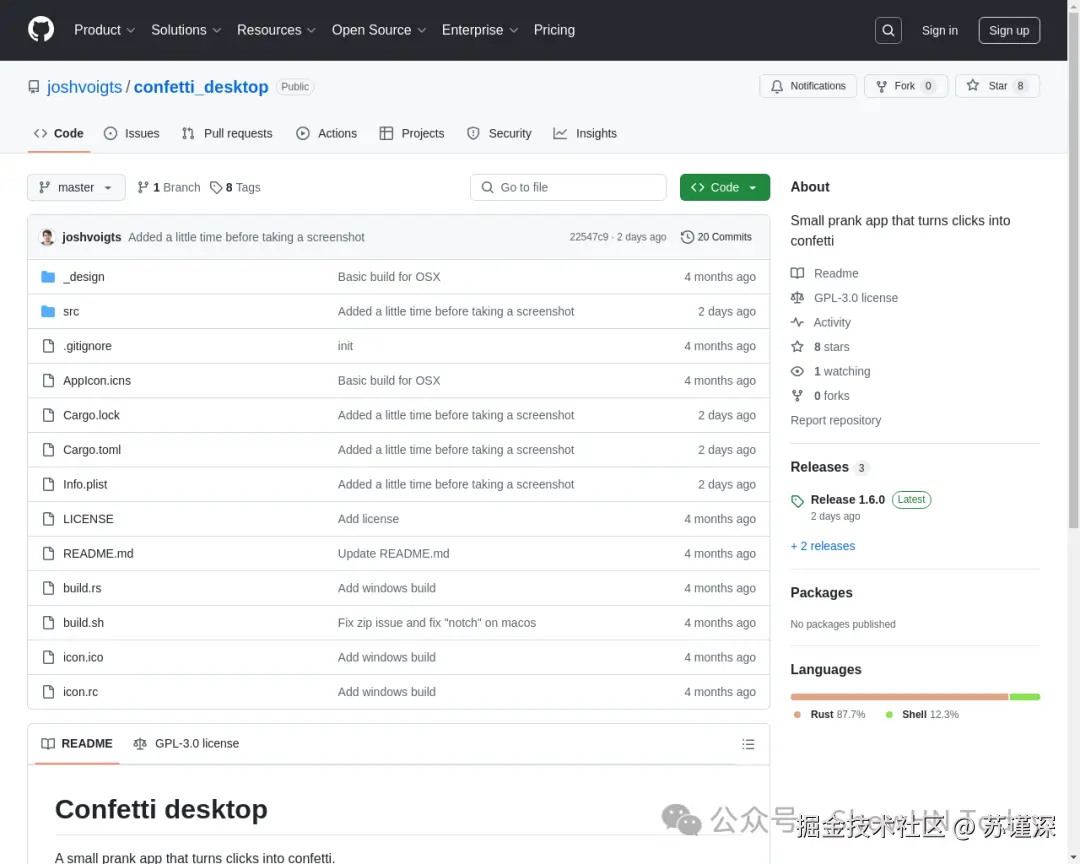Click the tag icon beside 8 Tags
The image size is (1080, 864).
(x=216, y=187)
